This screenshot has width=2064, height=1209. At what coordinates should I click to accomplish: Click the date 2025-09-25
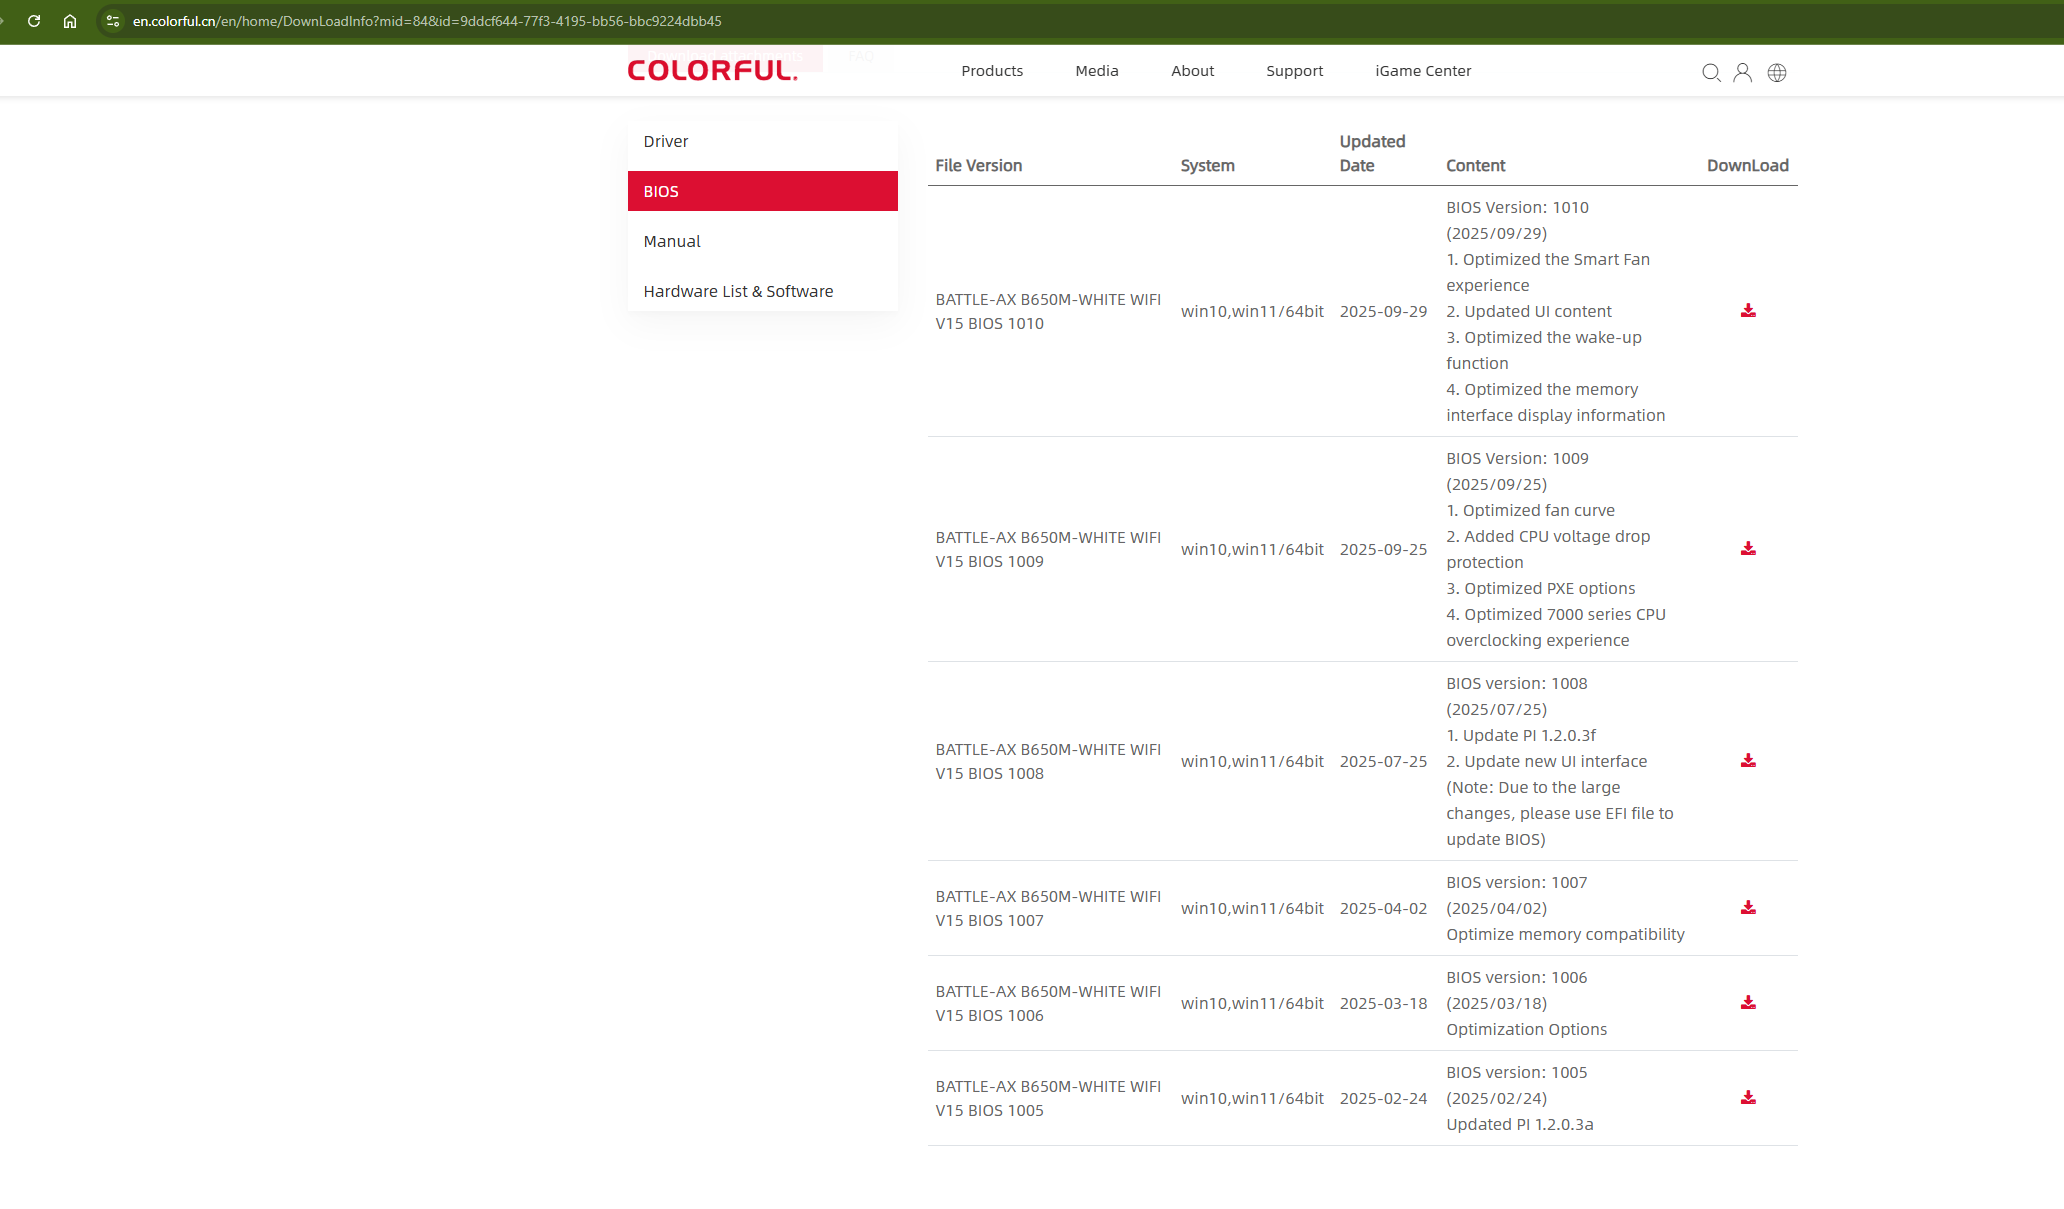click(x=1384, y=550)
